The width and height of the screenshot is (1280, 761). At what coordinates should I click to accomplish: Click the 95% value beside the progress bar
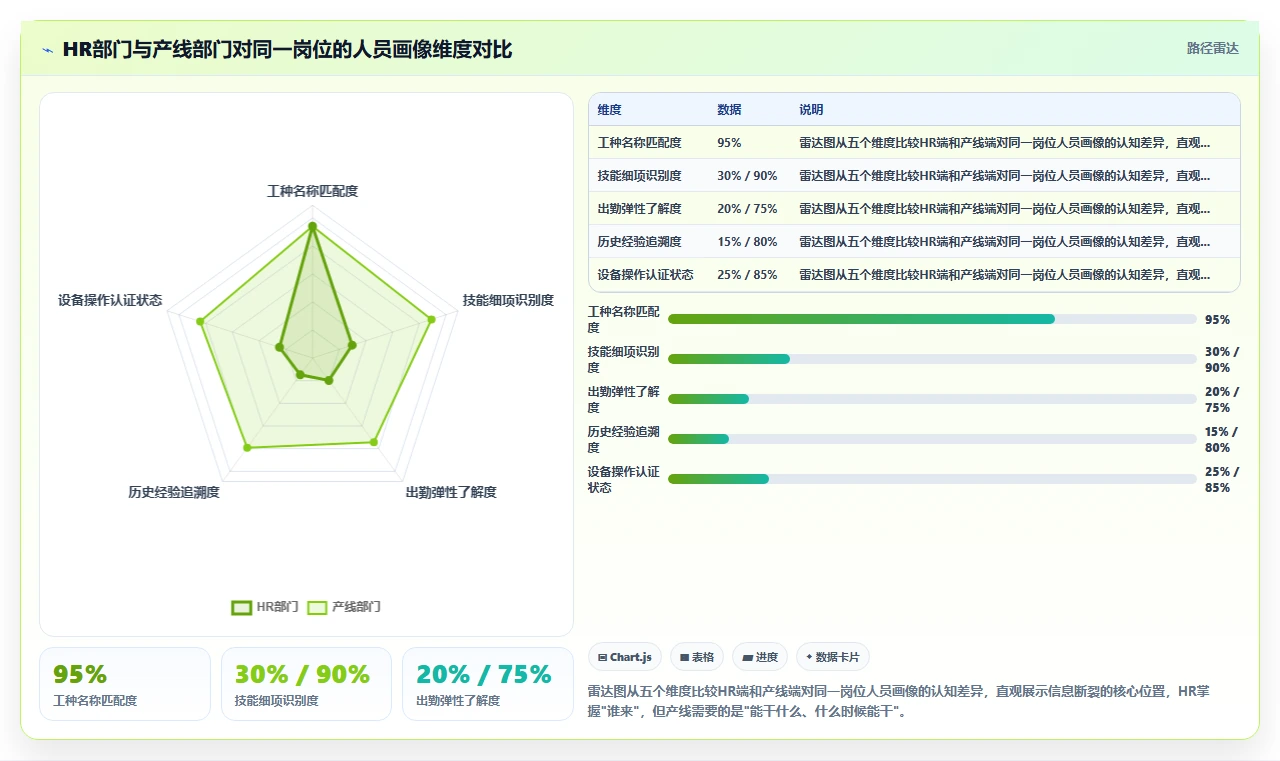(x=1217, y=320)
